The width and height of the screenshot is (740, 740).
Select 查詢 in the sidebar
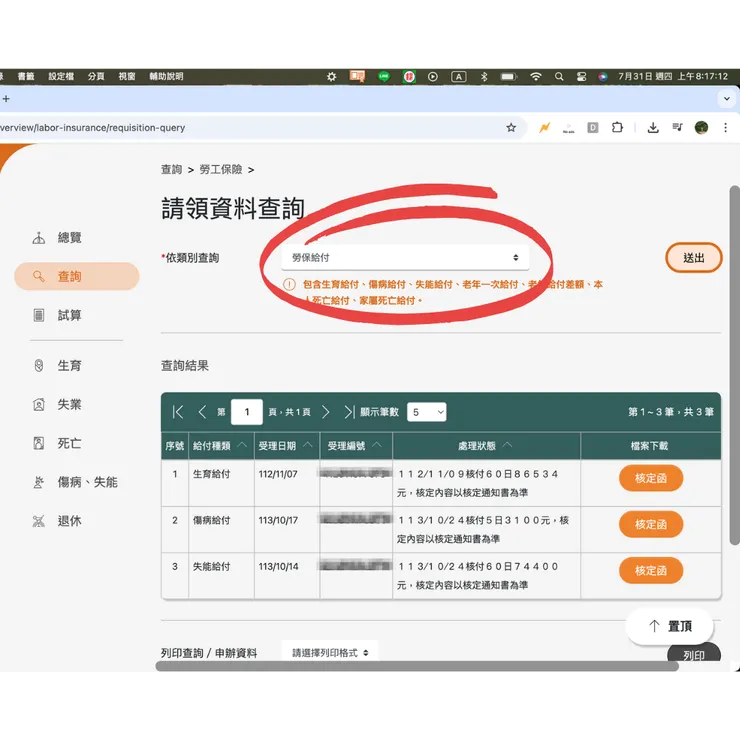pyautogui.click(x=77, y=276)
